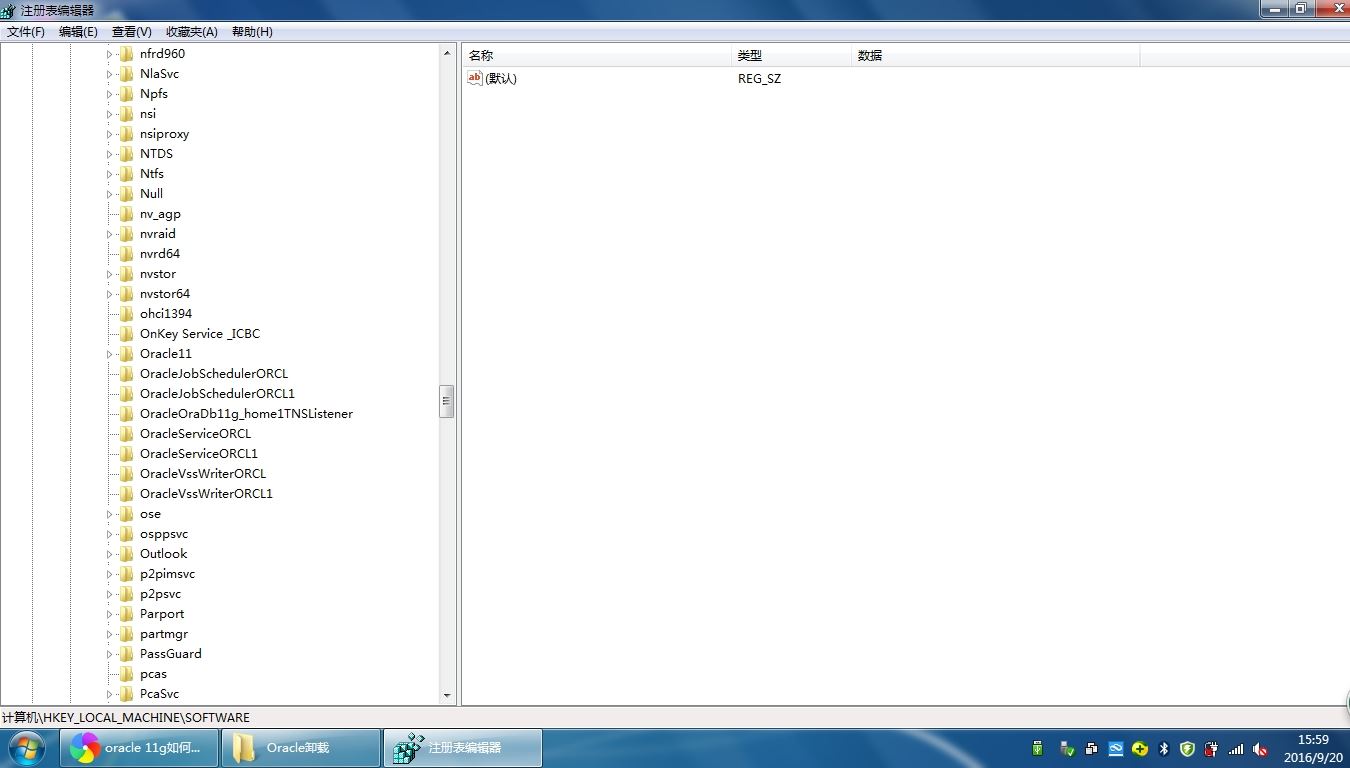Click the pcas folder icon

pyautogui.click(x=126, y=674)
